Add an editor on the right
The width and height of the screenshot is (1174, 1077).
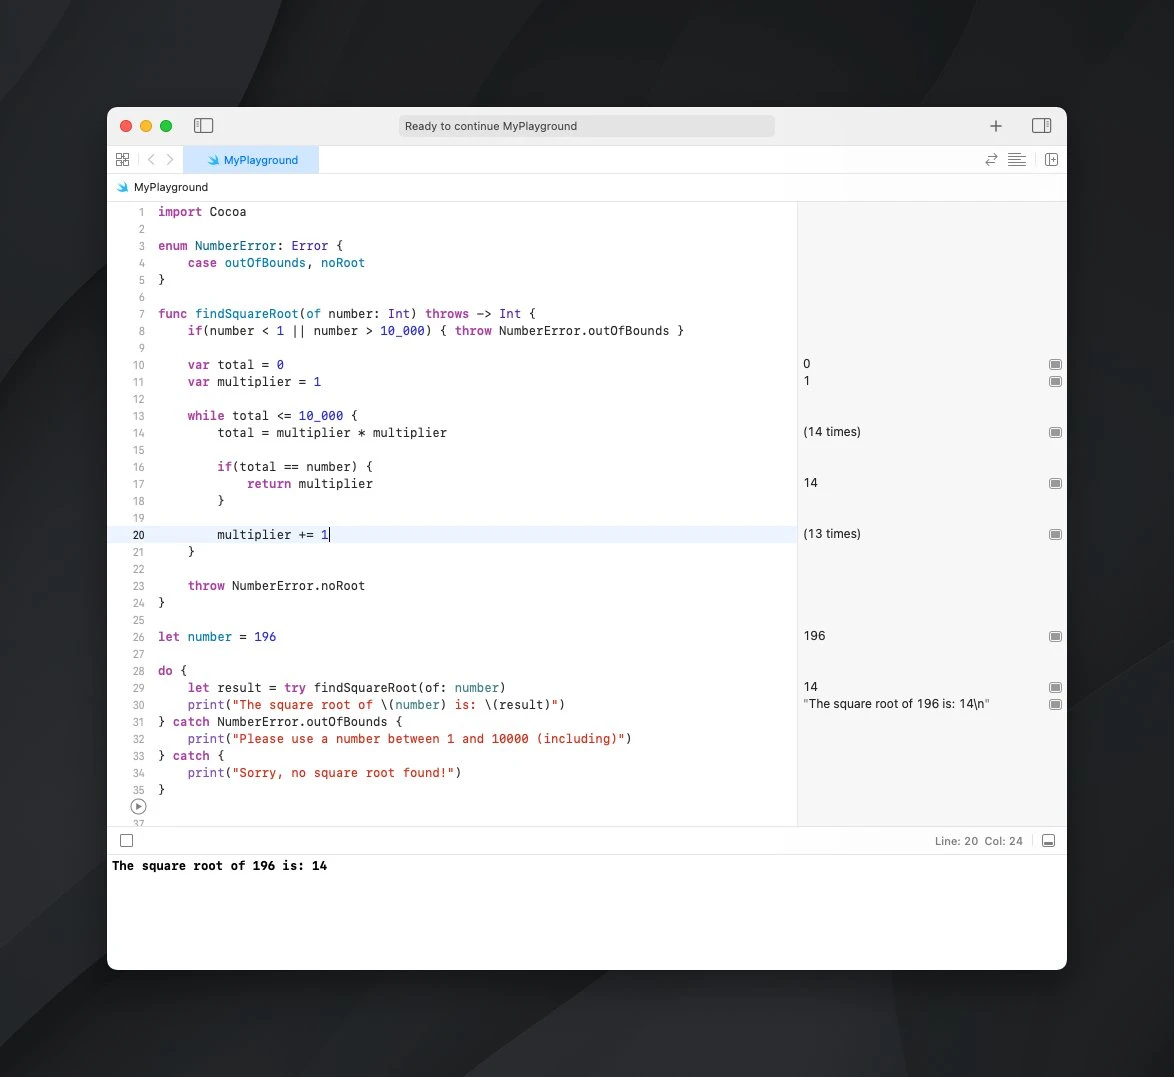(x=1051, y=160)
